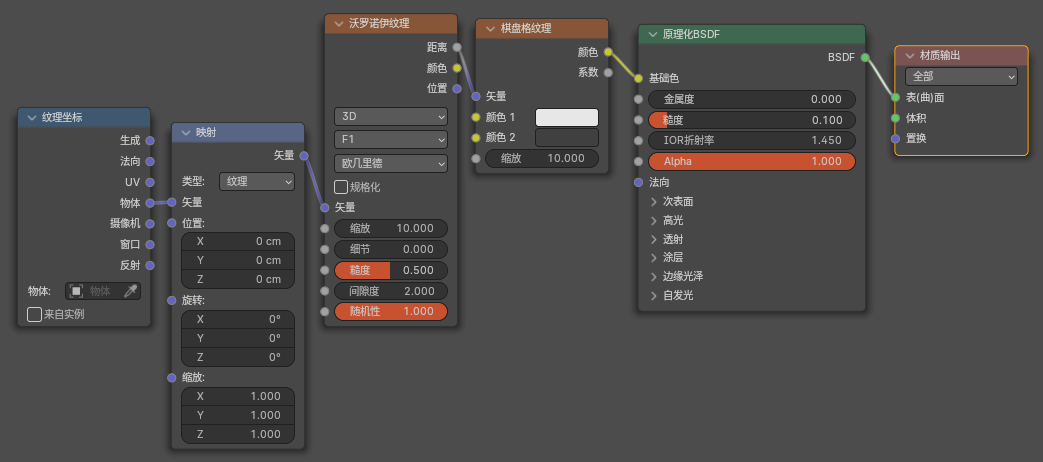Click the white 颜色 1 swatch

(567, 117)
